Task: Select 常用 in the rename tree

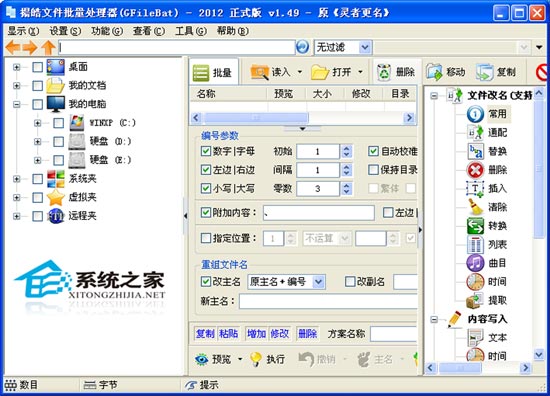Action: [497, 114]
